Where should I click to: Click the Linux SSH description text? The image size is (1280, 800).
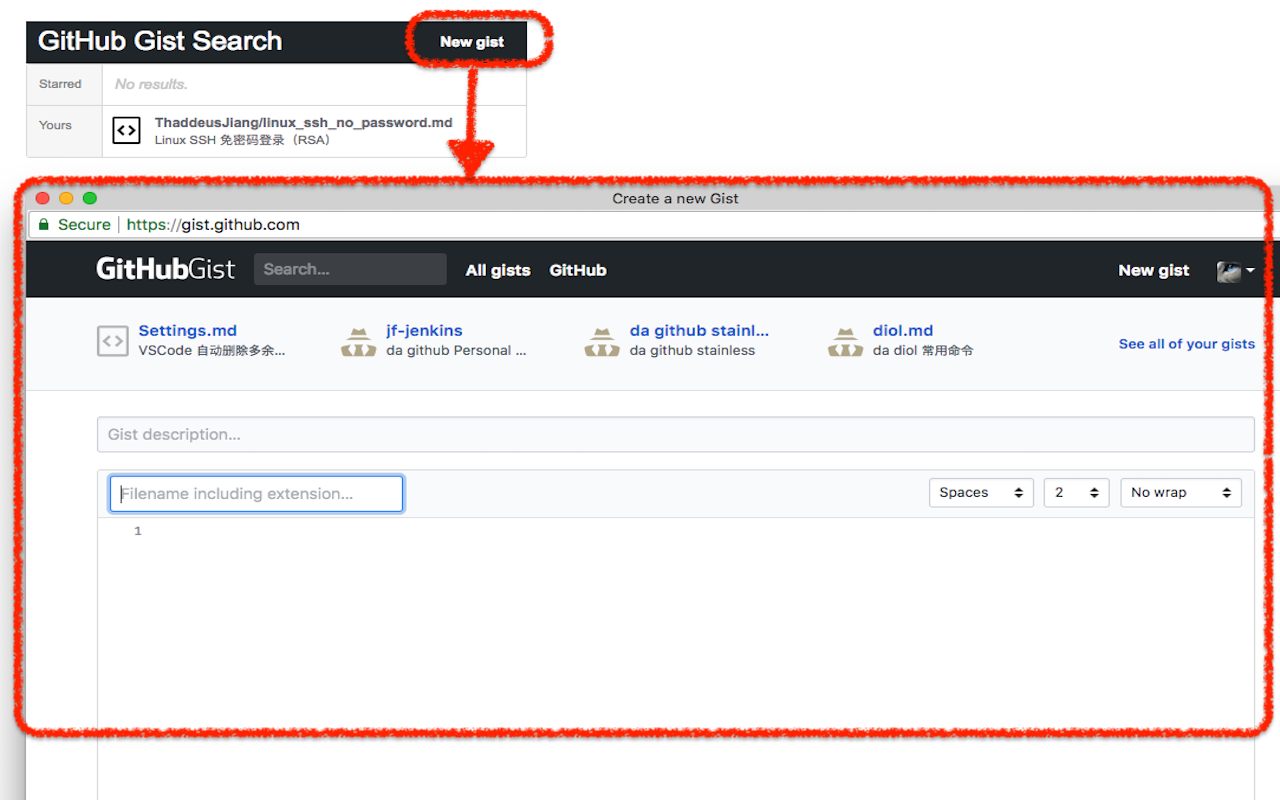point(243,140)
